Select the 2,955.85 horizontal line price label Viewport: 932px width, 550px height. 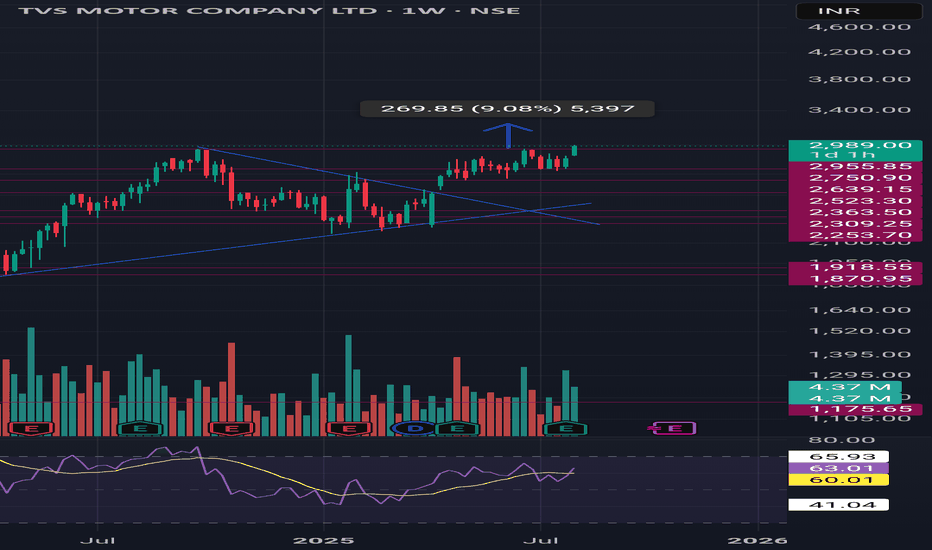point(855,166)
